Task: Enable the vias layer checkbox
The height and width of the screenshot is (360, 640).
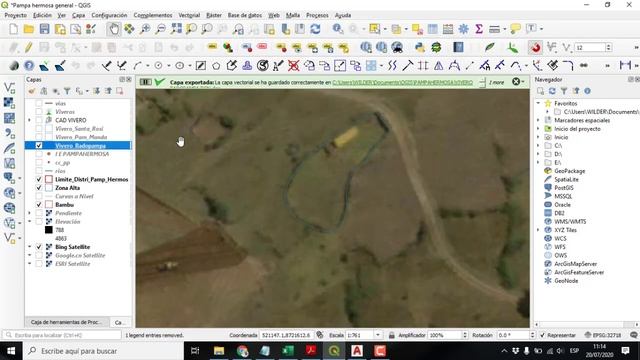Action: click(39, 103)
